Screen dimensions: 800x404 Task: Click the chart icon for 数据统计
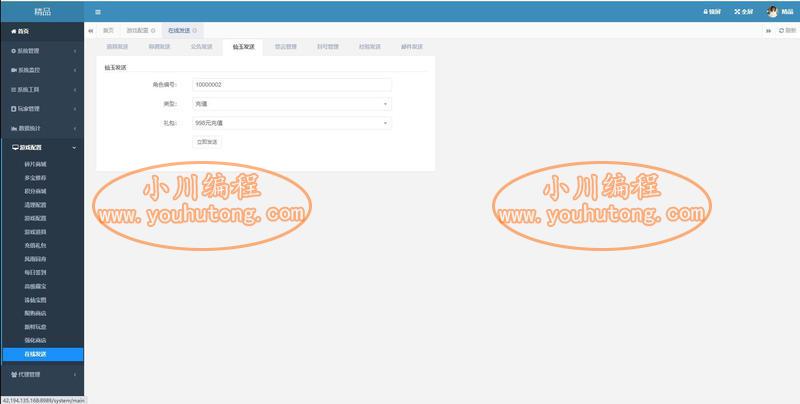point(14,128)
